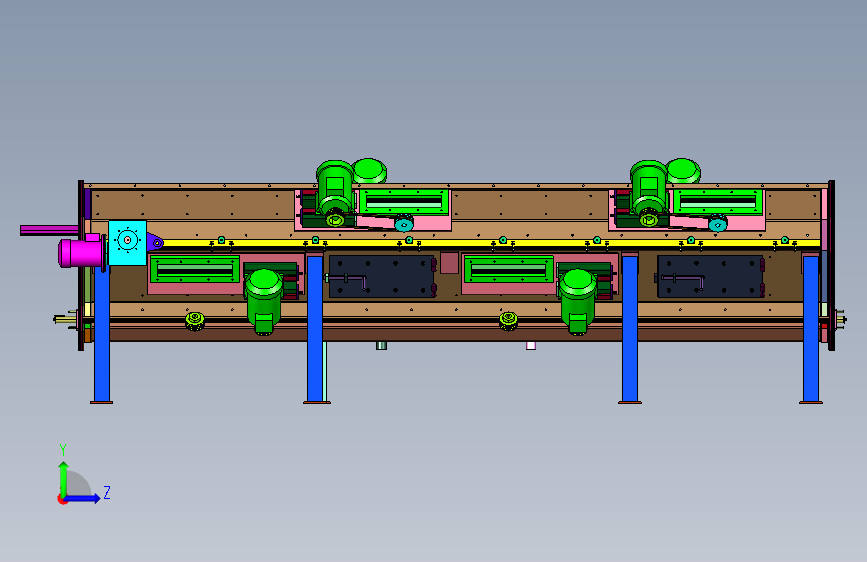Click the small gray-green cylinder under the frame
Image resolution: width=867 pixels, height=562 pixels.
click(381, 346)
